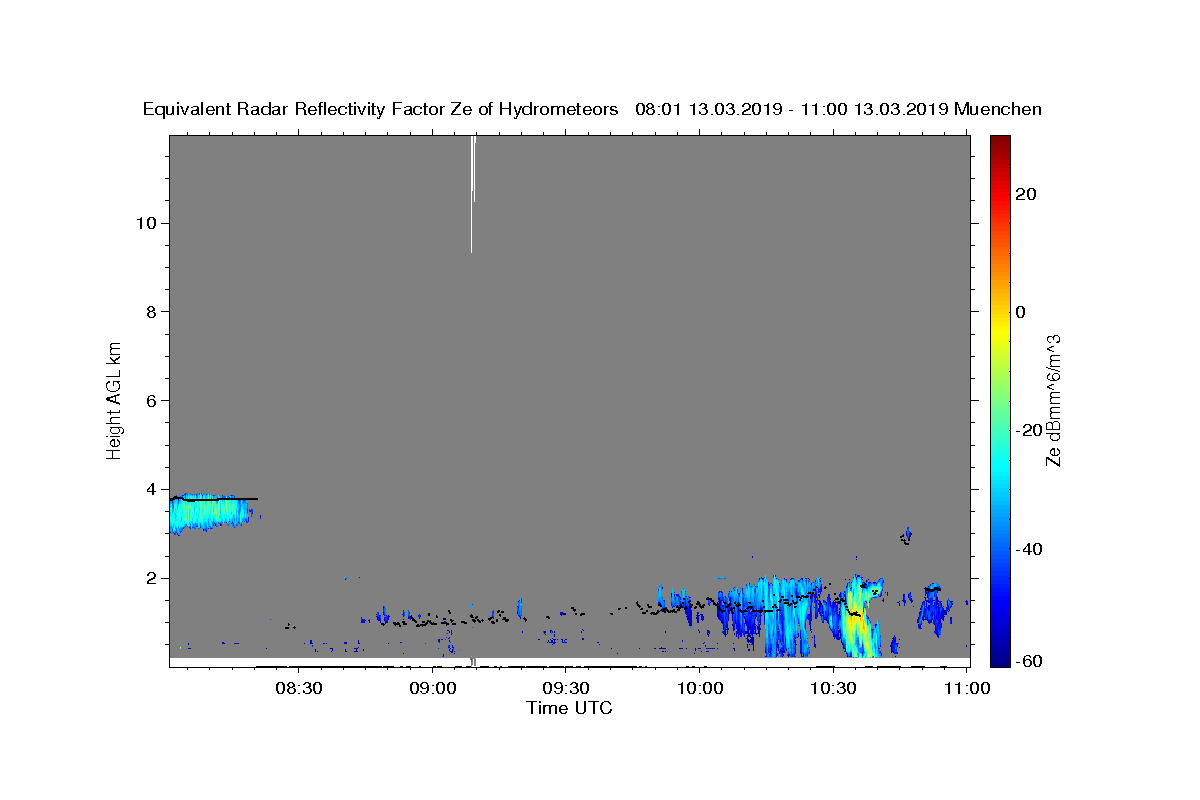1200x800 pixels.
Task: Click the 08:30 time tick label
Action: tap(301, 688)
